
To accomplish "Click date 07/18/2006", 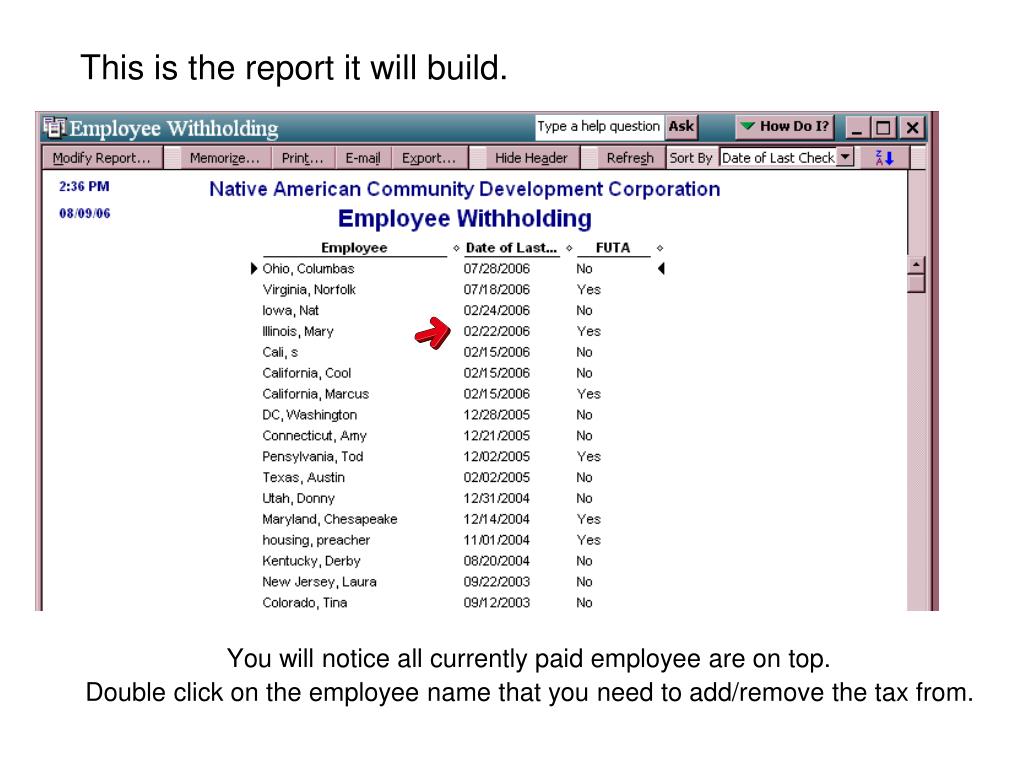I will 497,289.
